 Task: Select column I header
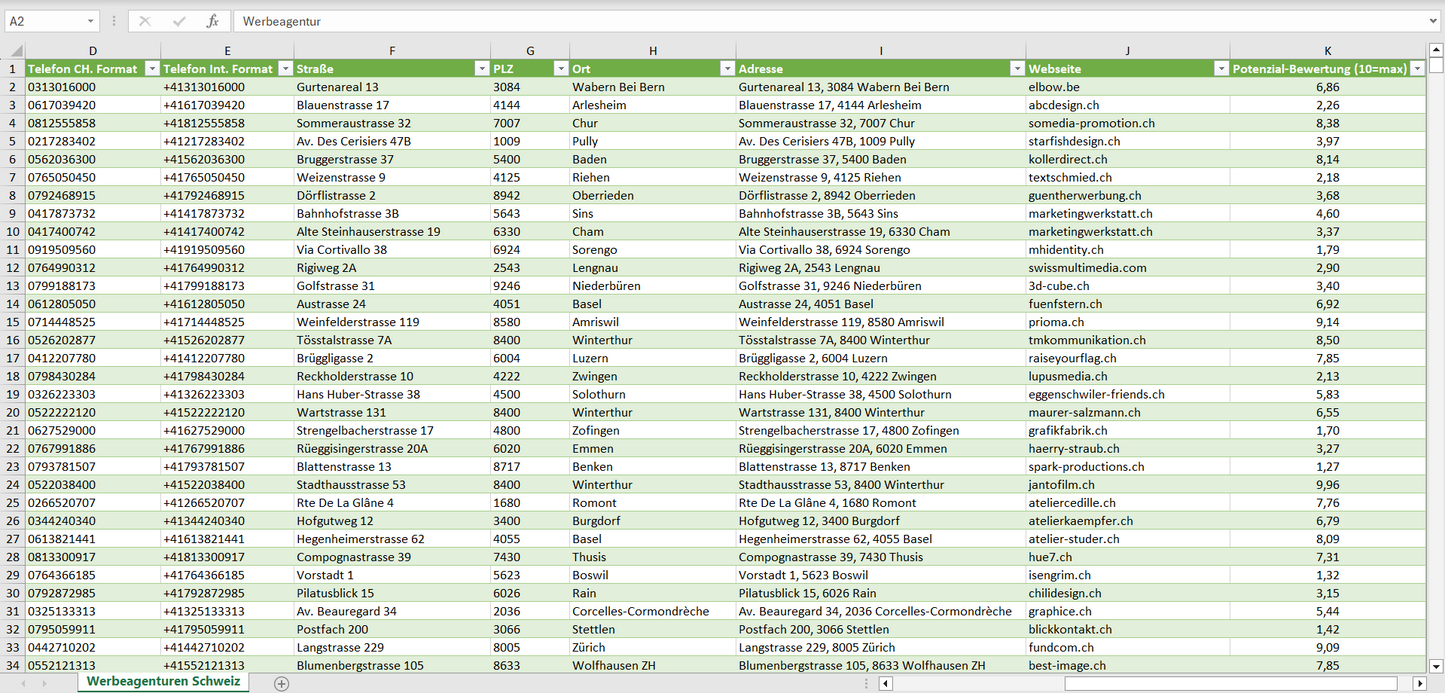coord(880,51)
